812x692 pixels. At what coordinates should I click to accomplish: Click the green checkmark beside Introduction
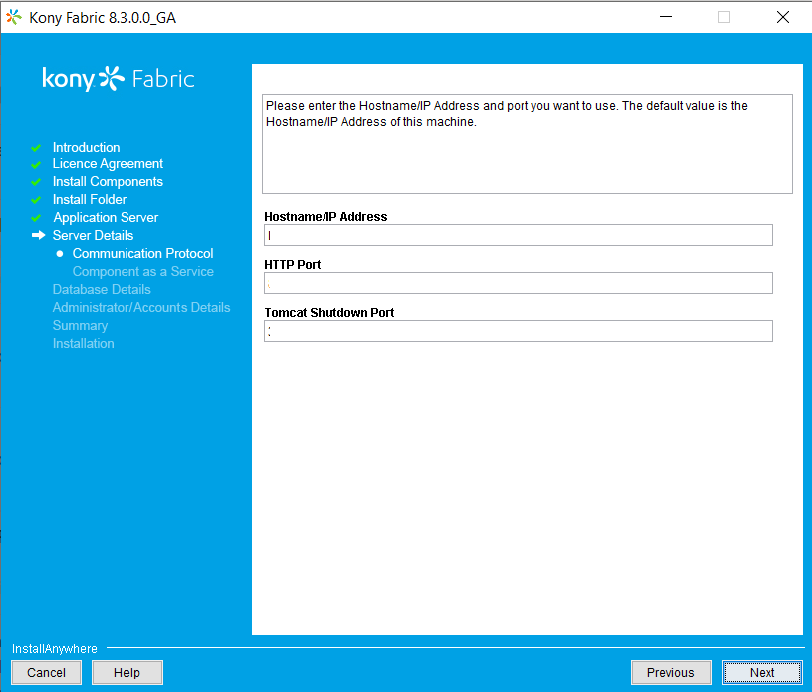[x=36, y=148]
